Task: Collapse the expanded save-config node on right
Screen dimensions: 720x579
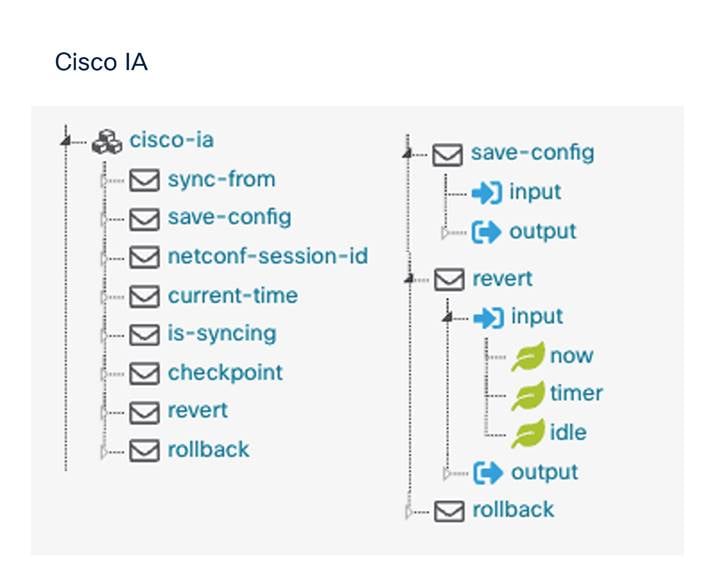Action: 407,154
